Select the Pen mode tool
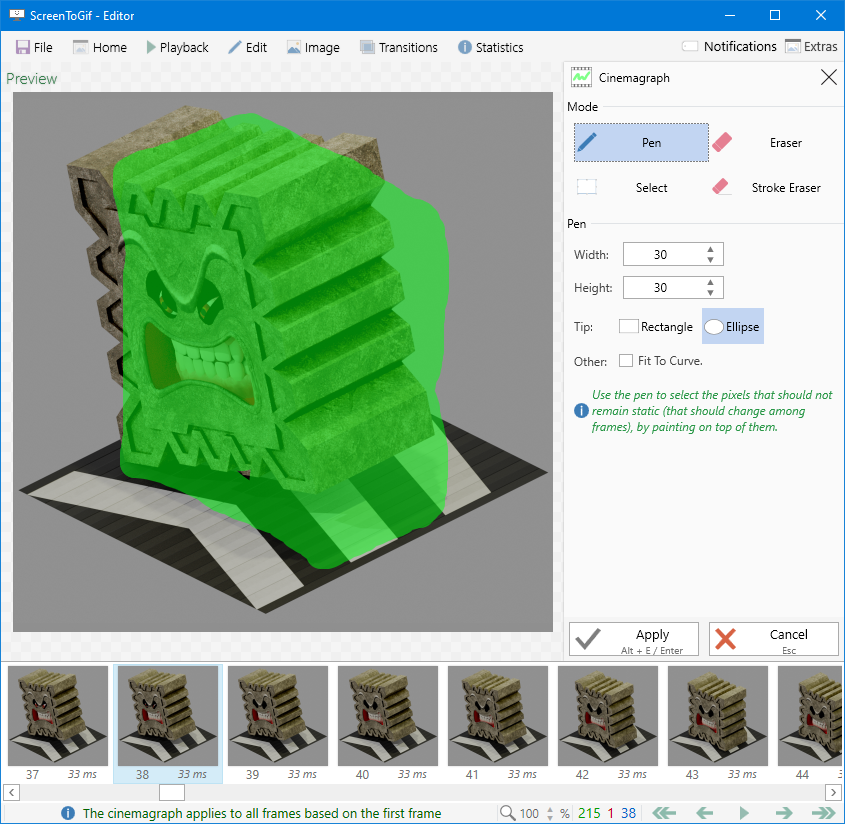The width and height of the screenshot is (845, 824). coord(641,143)
